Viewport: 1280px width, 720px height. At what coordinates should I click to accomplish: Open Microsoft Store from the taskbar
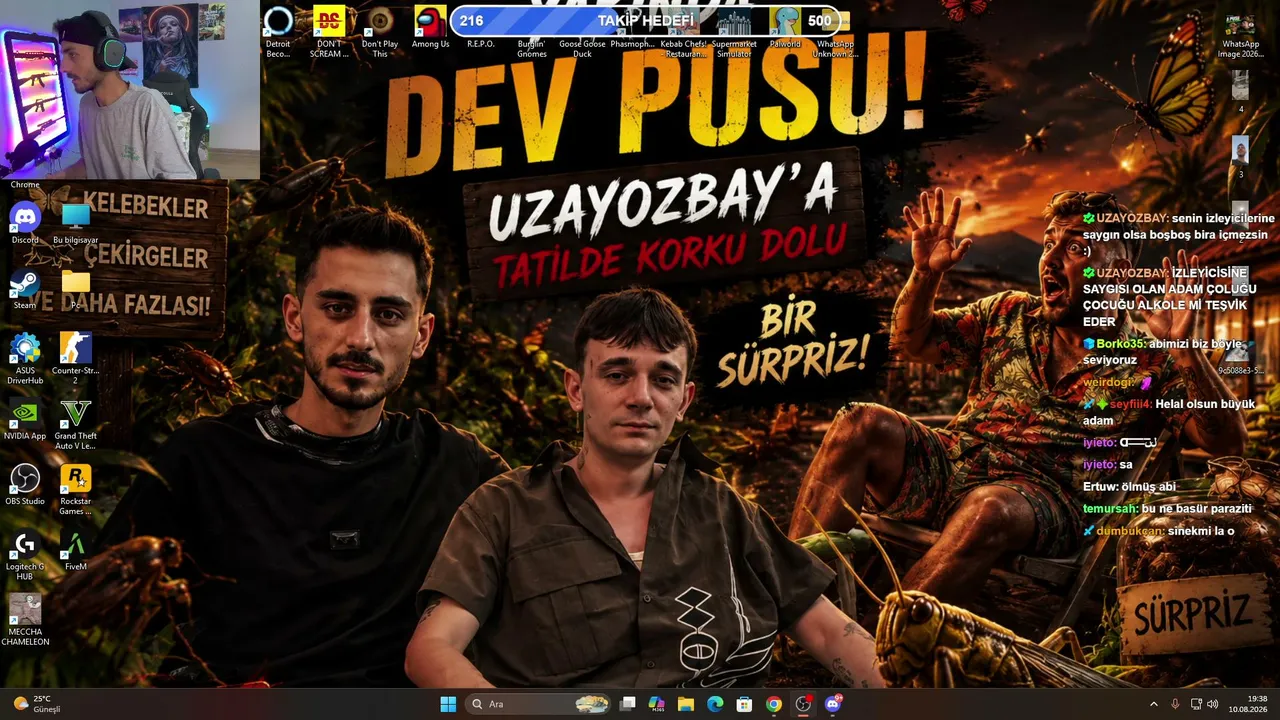click(744, 704)
